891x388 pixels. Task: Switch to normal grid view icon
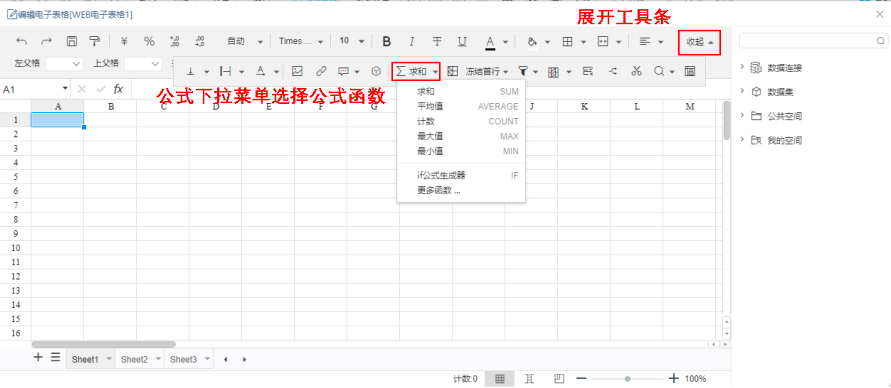coord(500,379)
